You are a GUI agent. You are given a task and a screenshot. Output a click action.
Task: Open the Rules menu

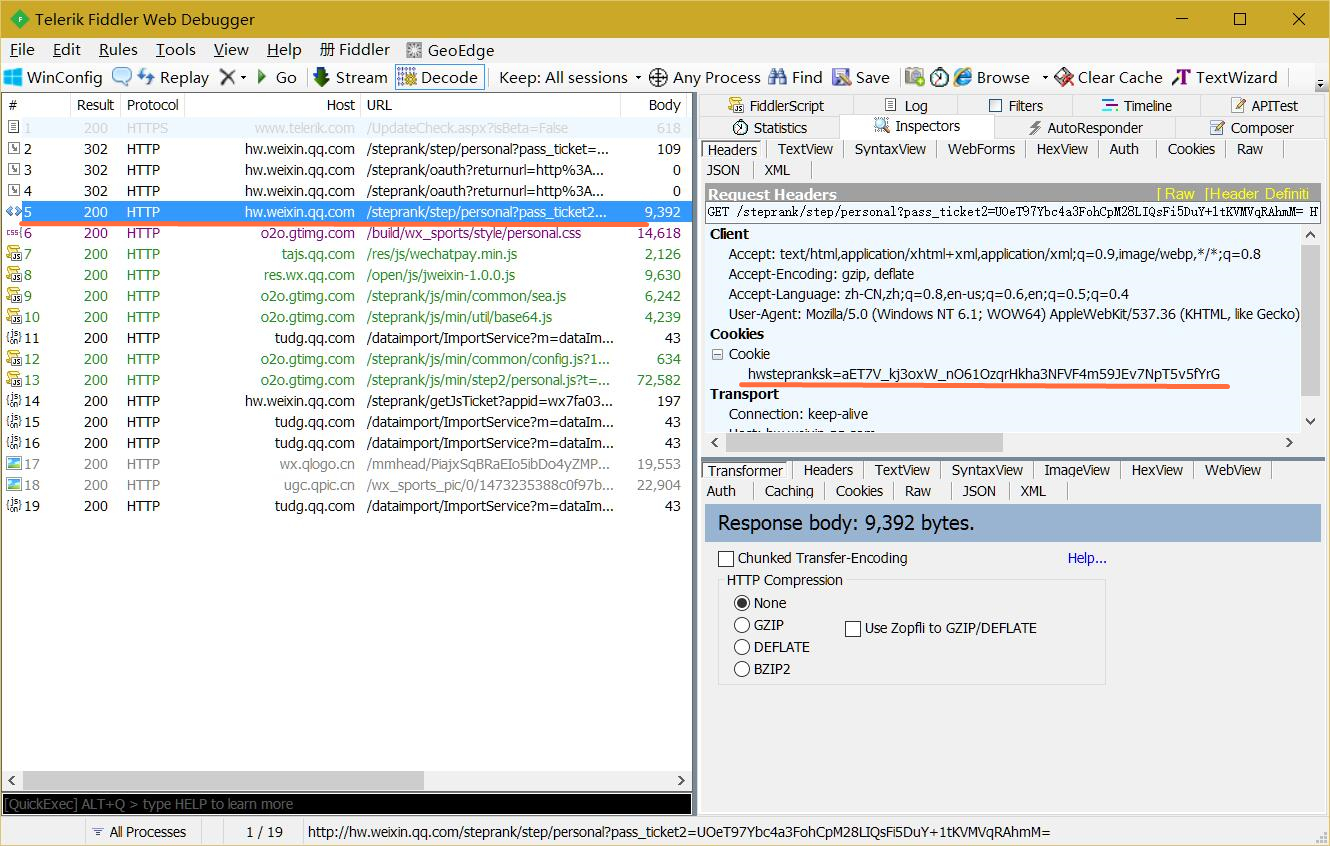(118, 49)
